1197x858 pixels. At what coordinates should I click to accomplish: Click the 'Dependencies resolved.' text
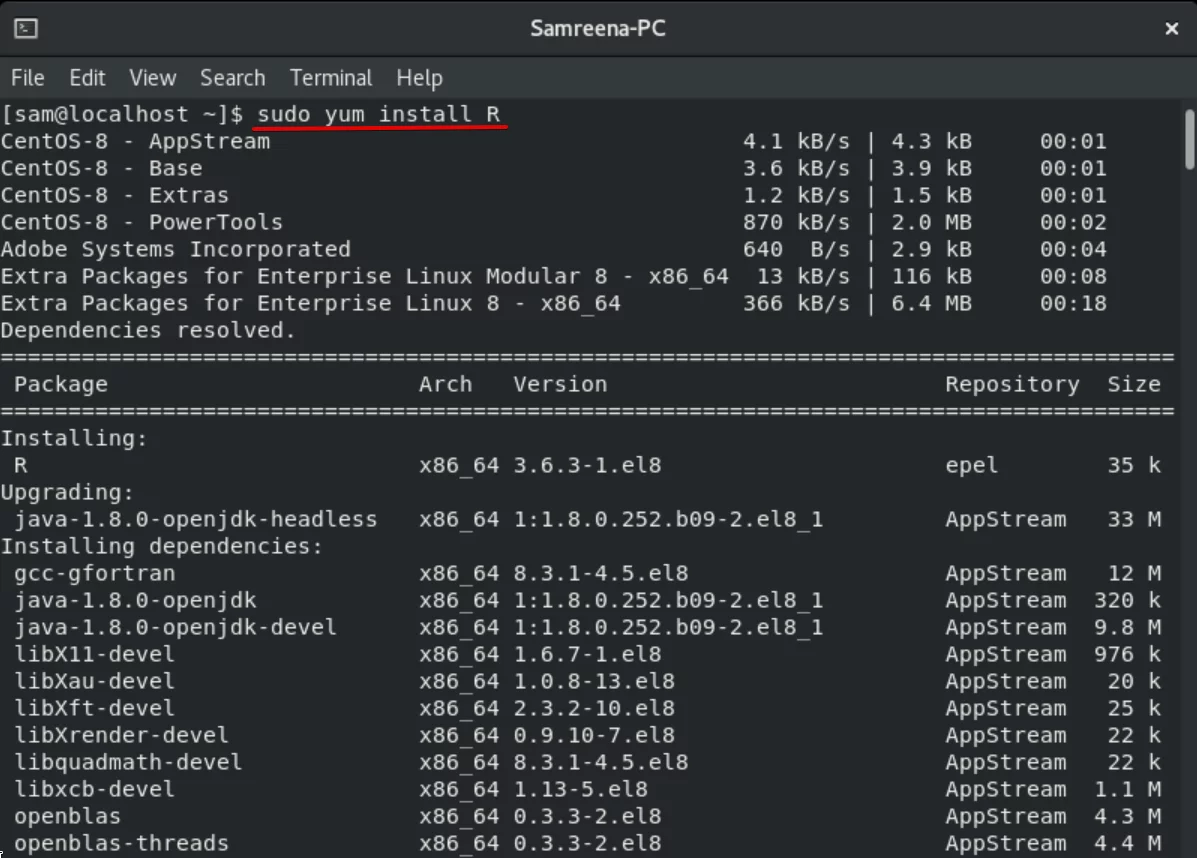148,331
